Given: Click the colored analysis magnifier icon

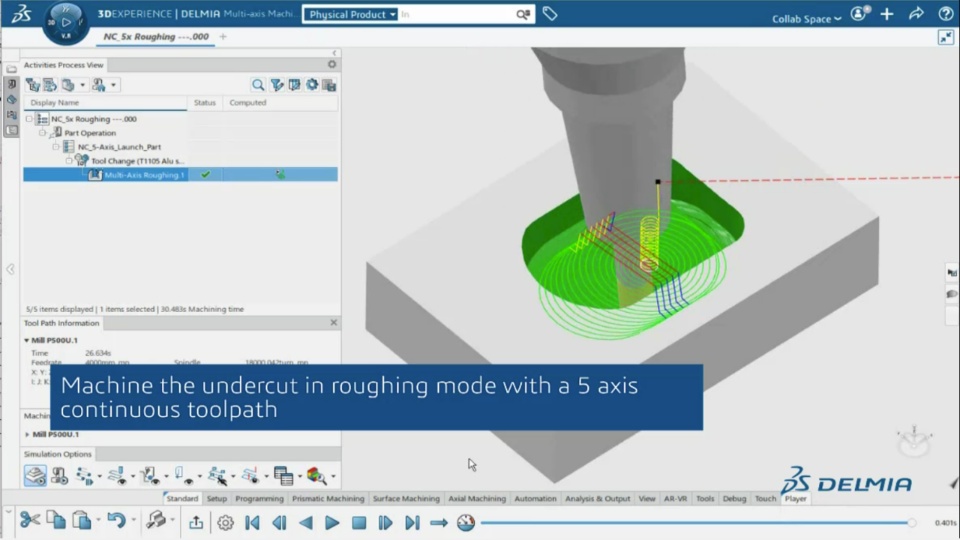Looking at the screenshot, I should pos(316,476).
